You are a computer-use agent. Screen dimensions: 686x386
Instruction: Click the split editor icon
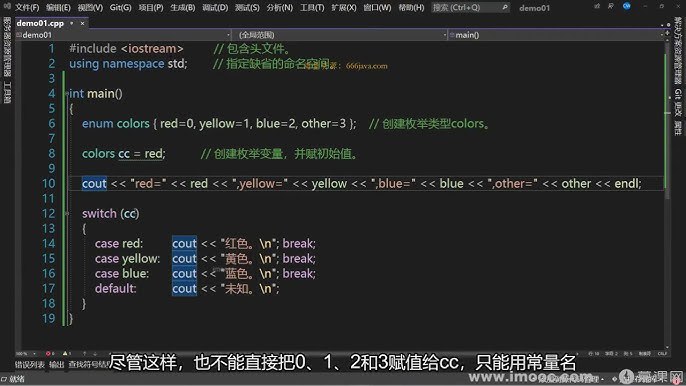667,33
